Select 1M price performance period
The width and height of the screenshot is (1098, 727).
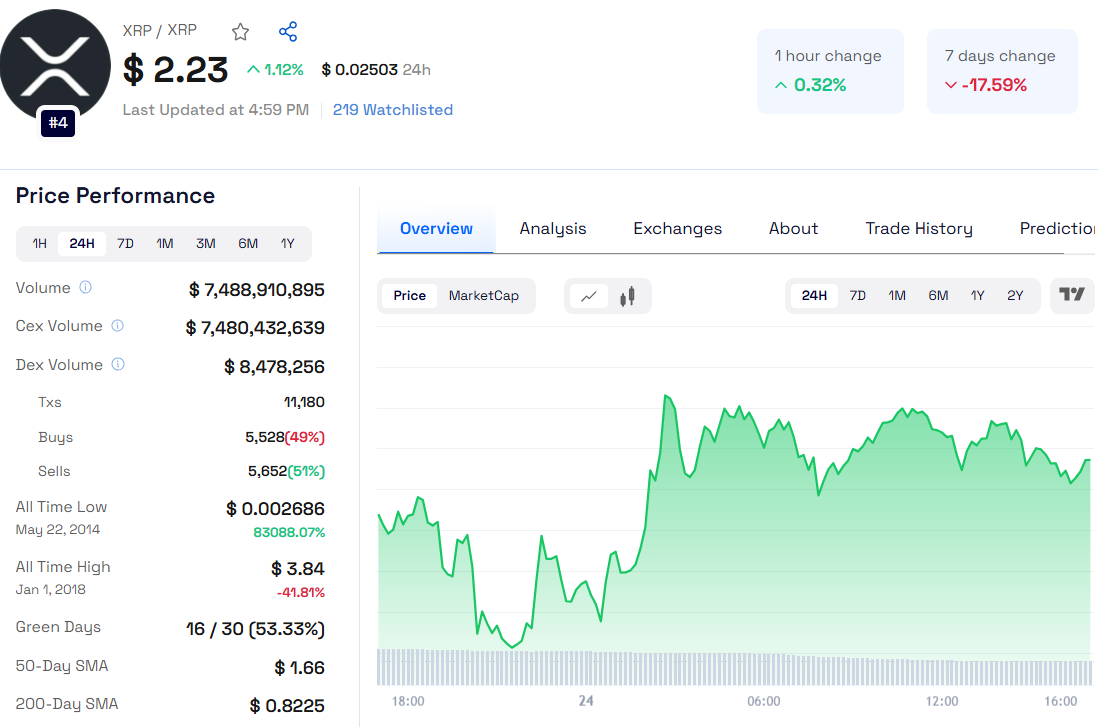pyautogui.click(x=165, y=244)
